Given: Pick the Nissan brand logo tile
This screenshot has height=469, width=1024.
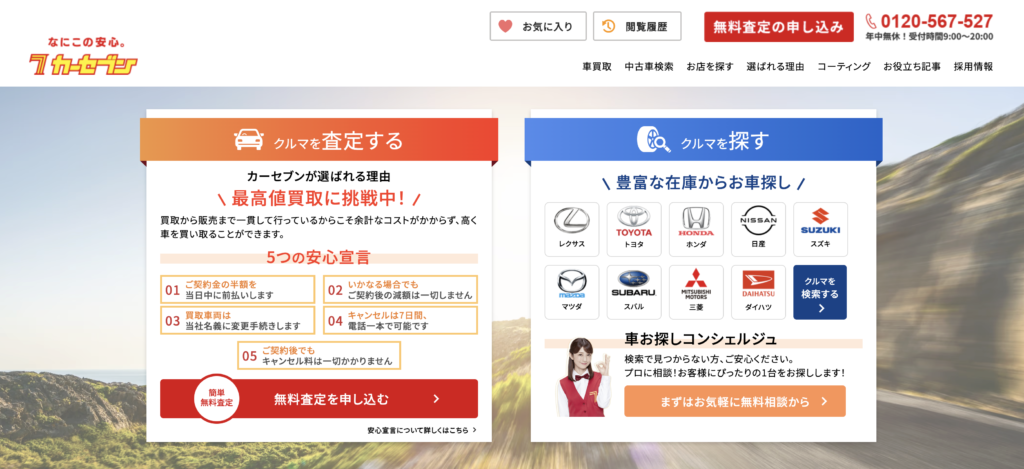Looking at the screenshot, I should (x=758, y=229).
